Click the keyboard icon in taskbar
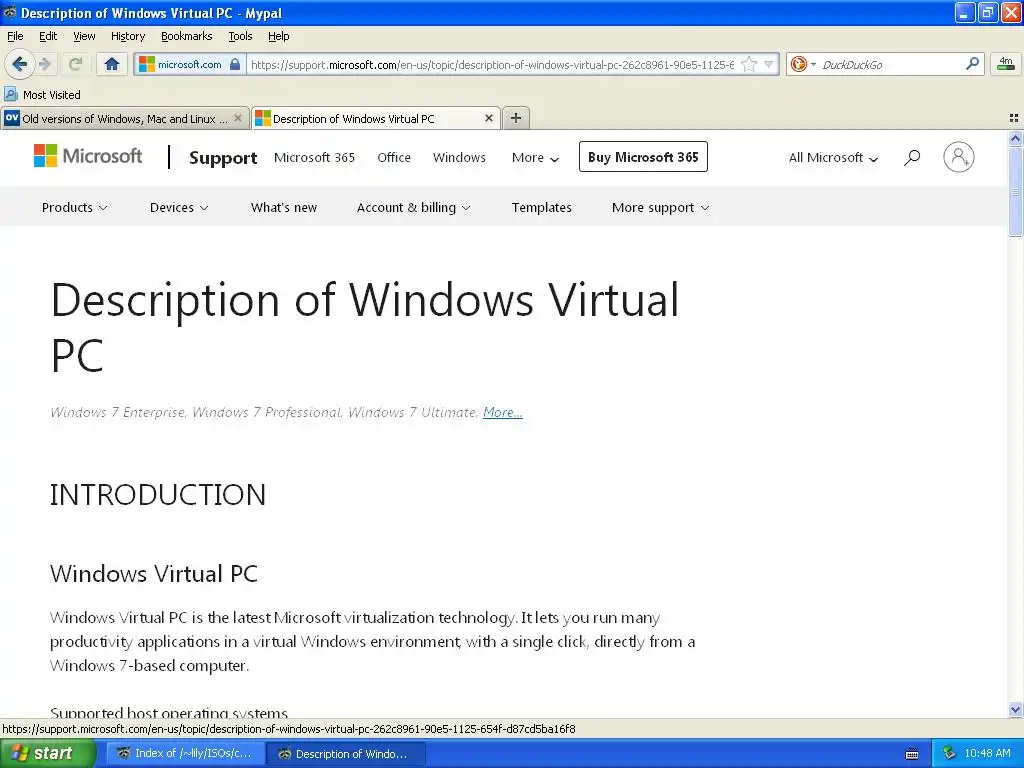 click(x=912, y=754)
